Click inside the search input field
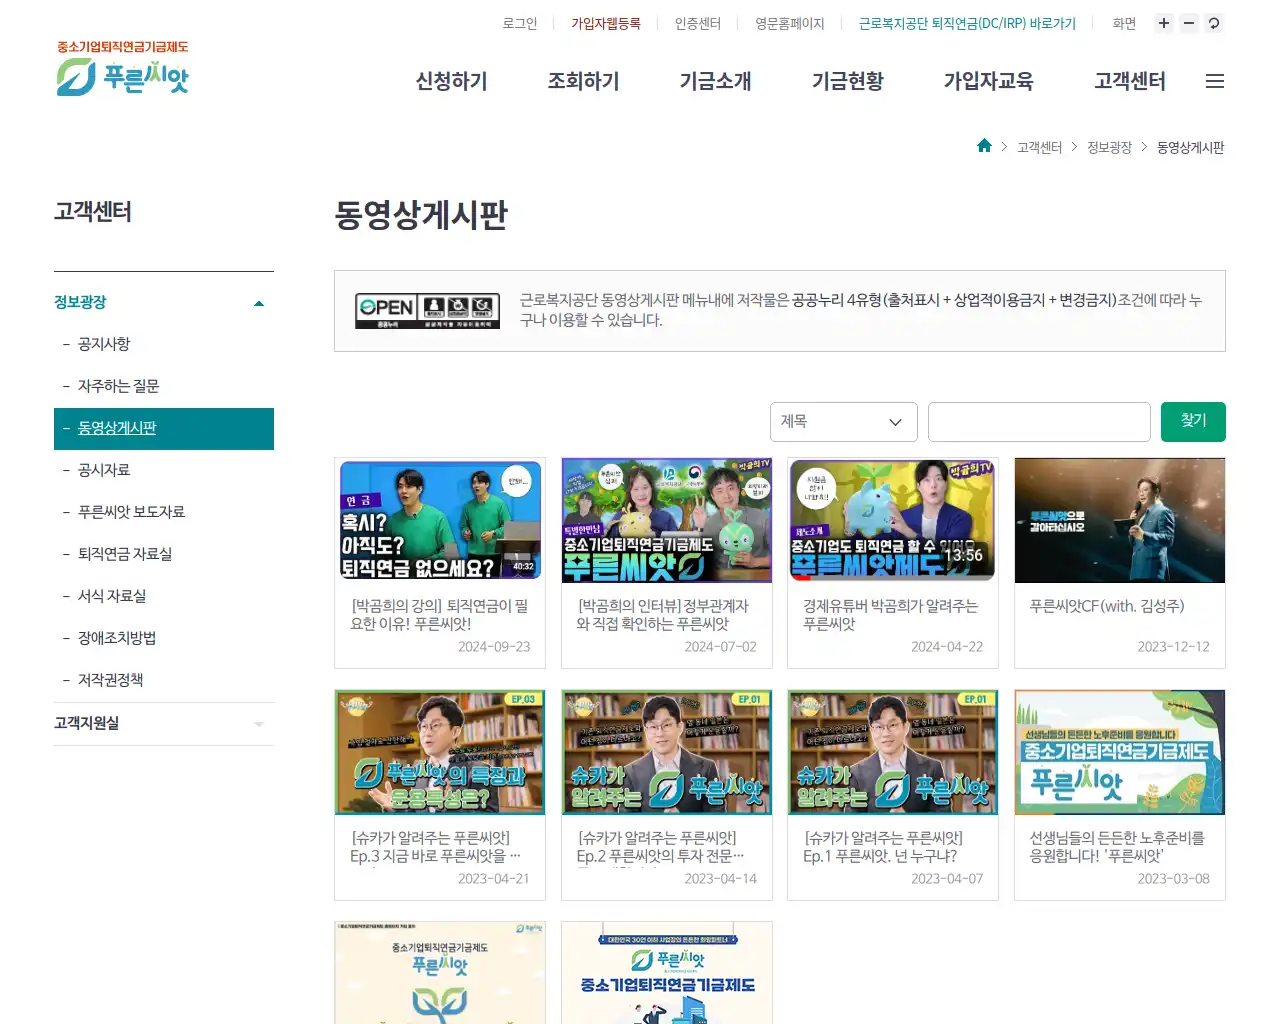This screenshot has height=1024, width=1280. click(x=1039, y=421)
